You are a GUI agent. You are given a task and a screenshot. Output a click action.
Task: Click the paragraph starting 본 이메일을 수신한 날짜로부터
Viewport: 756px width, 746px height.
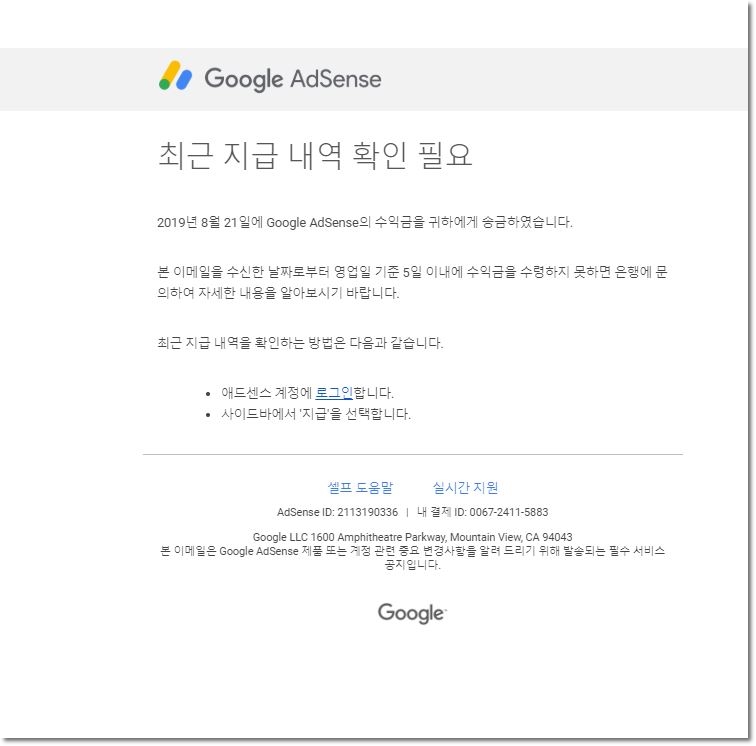412,282
